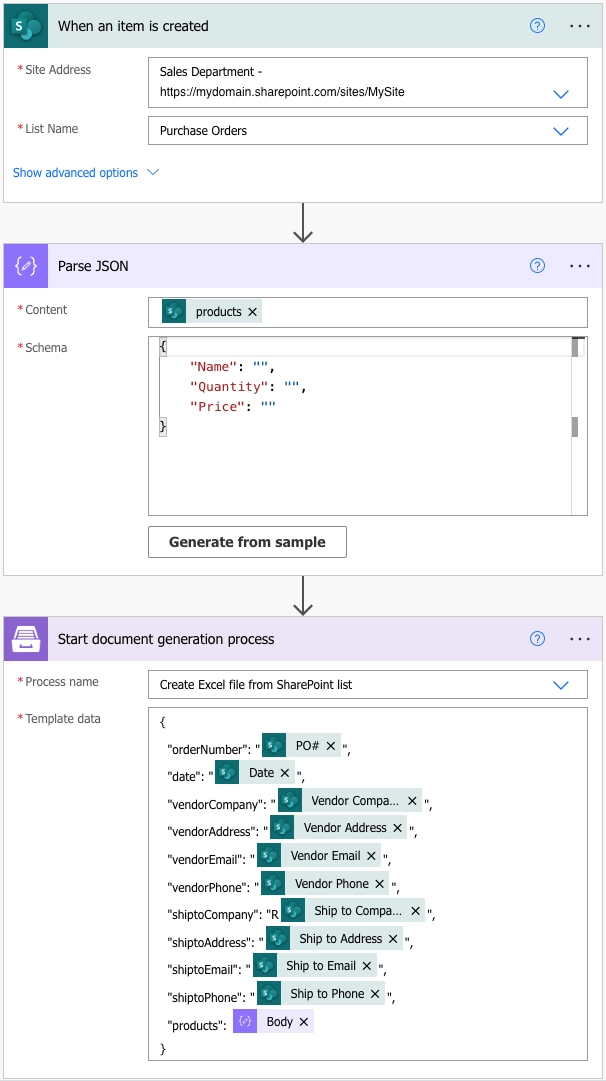
Task: Click the document generation action icon
Action: point(25,639)
